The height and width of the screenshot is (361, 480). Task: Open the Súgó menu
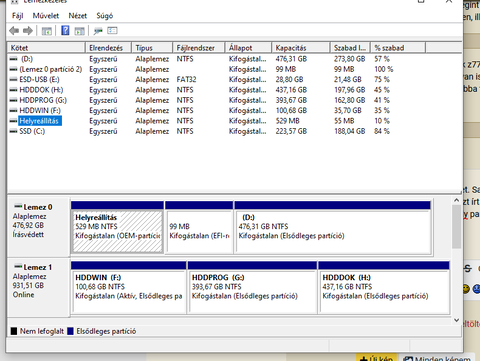tap(105, 16)
